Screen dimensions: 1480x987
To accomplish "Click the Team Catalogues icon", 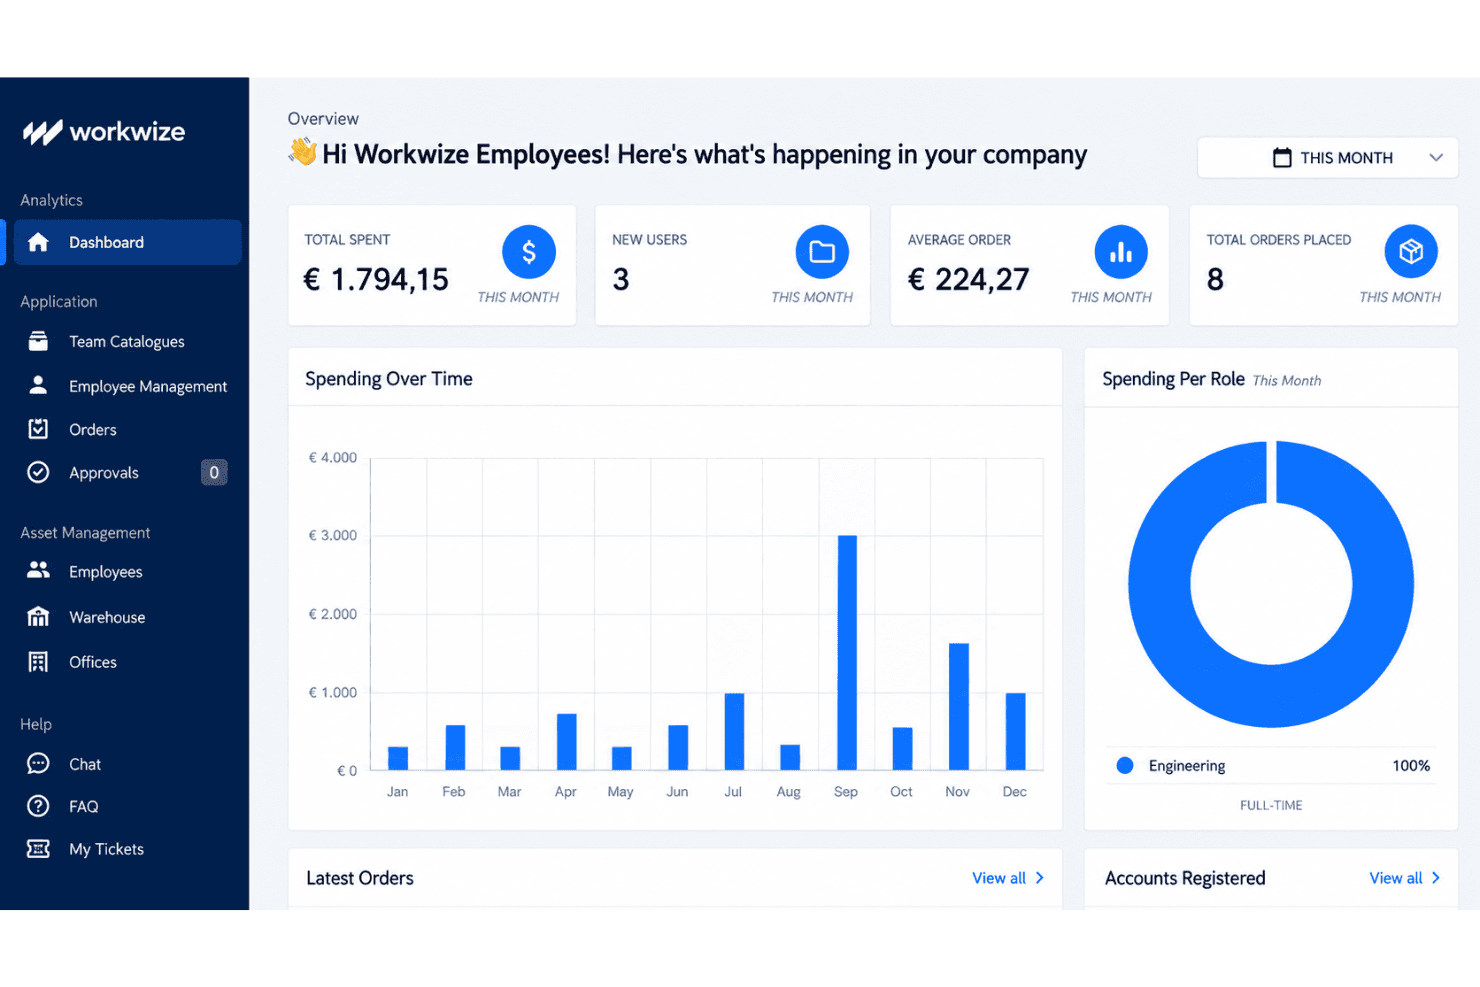I will (38, 341).
